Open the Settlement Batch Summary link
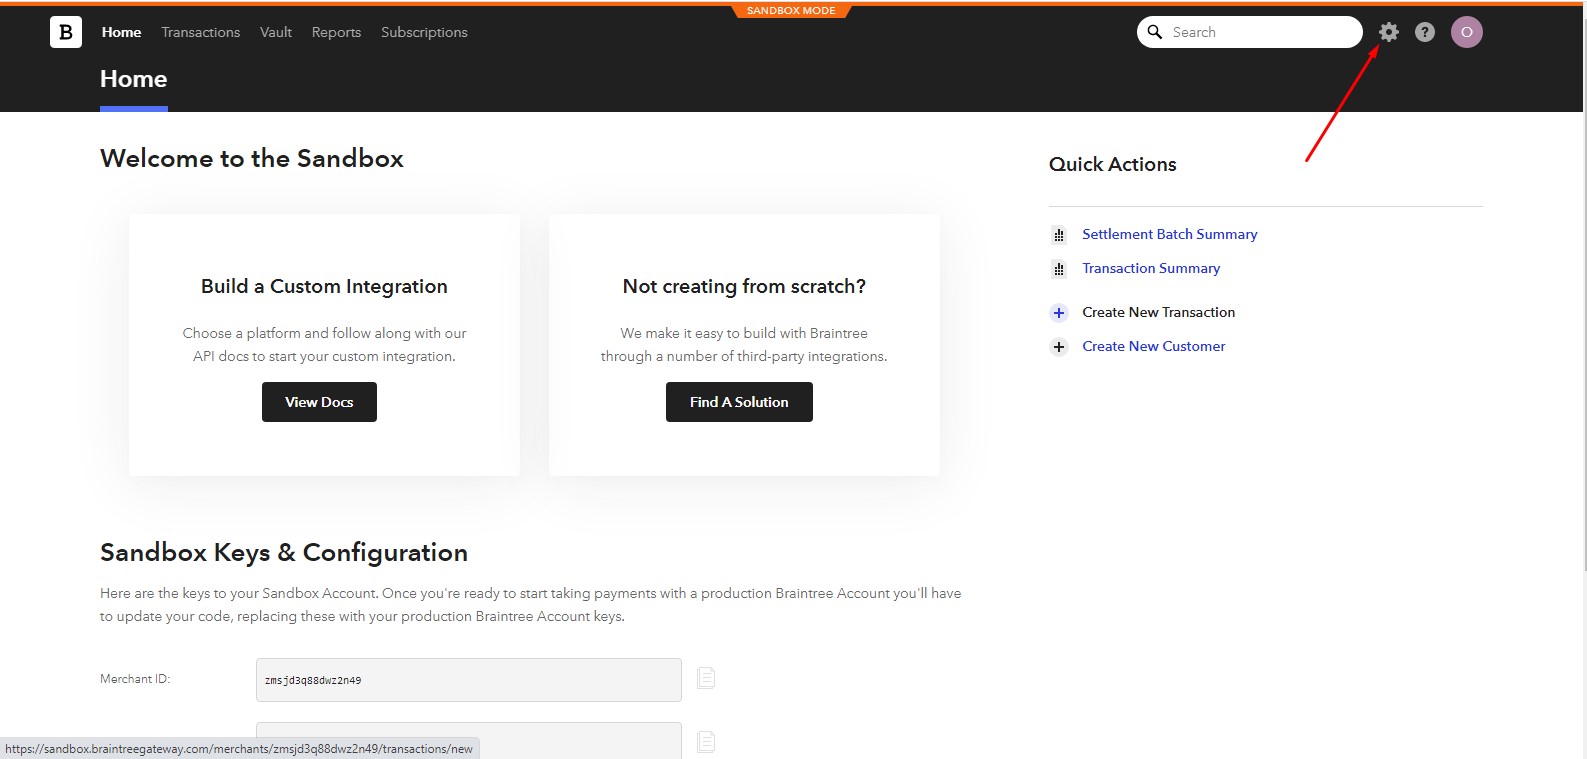The height and width of the screenshot is (759, 1587). pyautogui.click(x=1169, y=234)
